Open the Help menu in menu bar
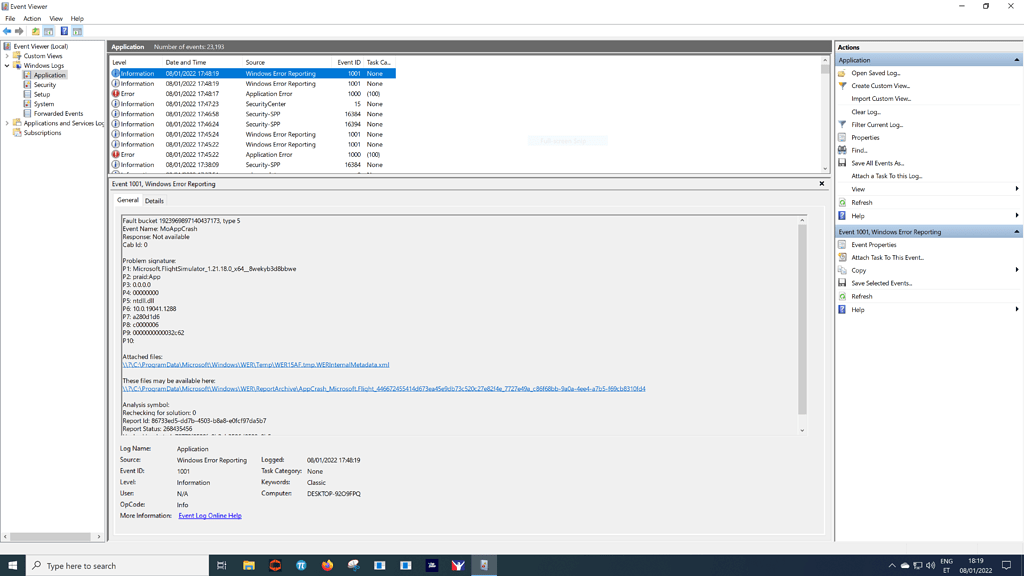The width and height of the screenshot is (1024, 576). click(77, 18)
